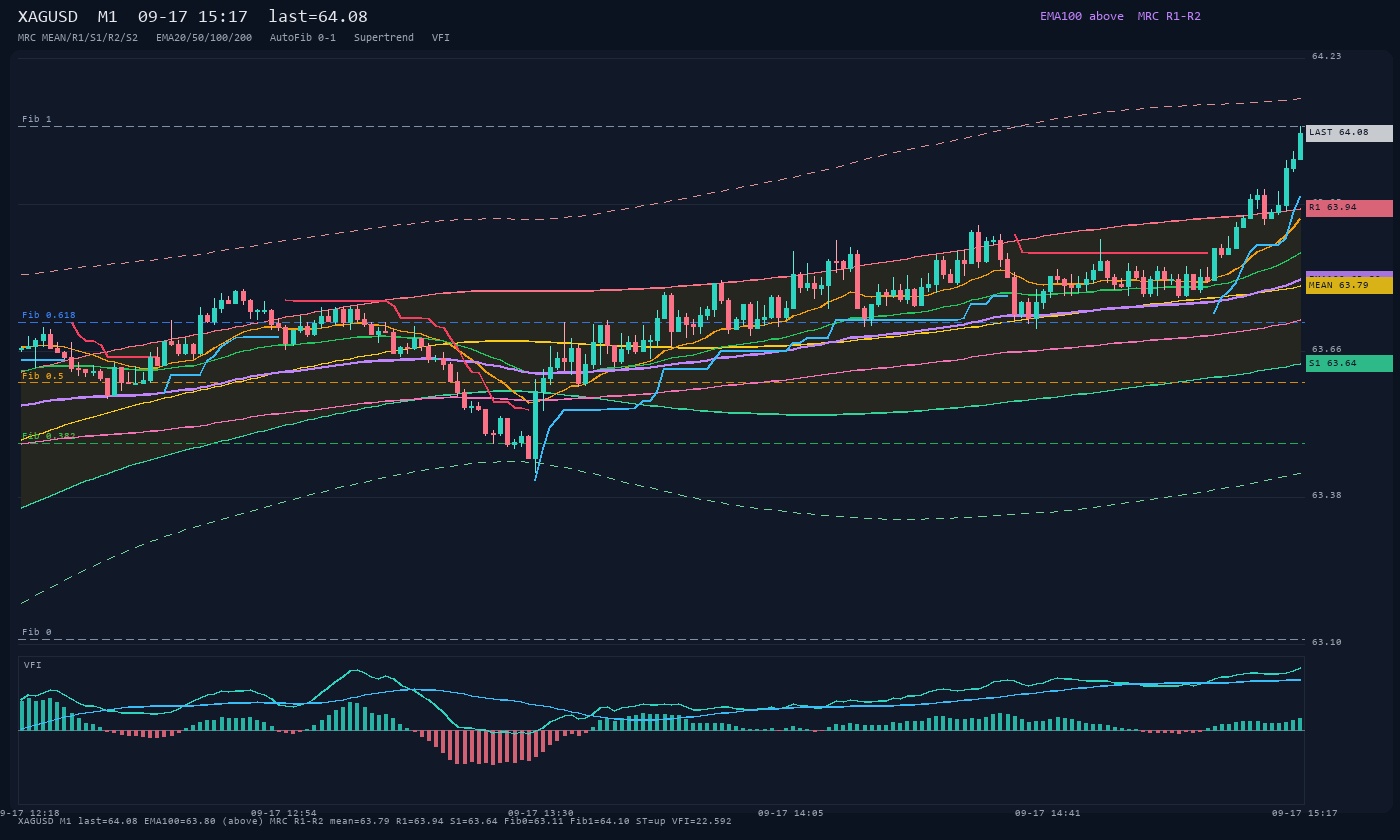Click the EMA100 above status text
The height and width of the screenshot is (840, 1400).
pos(1082,16)
